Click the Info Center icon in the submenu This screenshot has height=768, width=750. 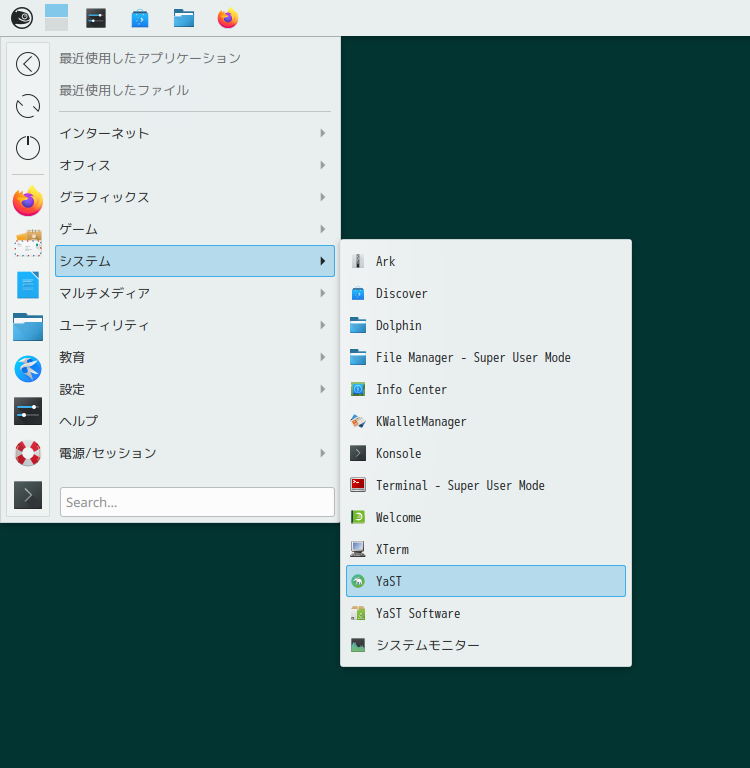point(358,389)
